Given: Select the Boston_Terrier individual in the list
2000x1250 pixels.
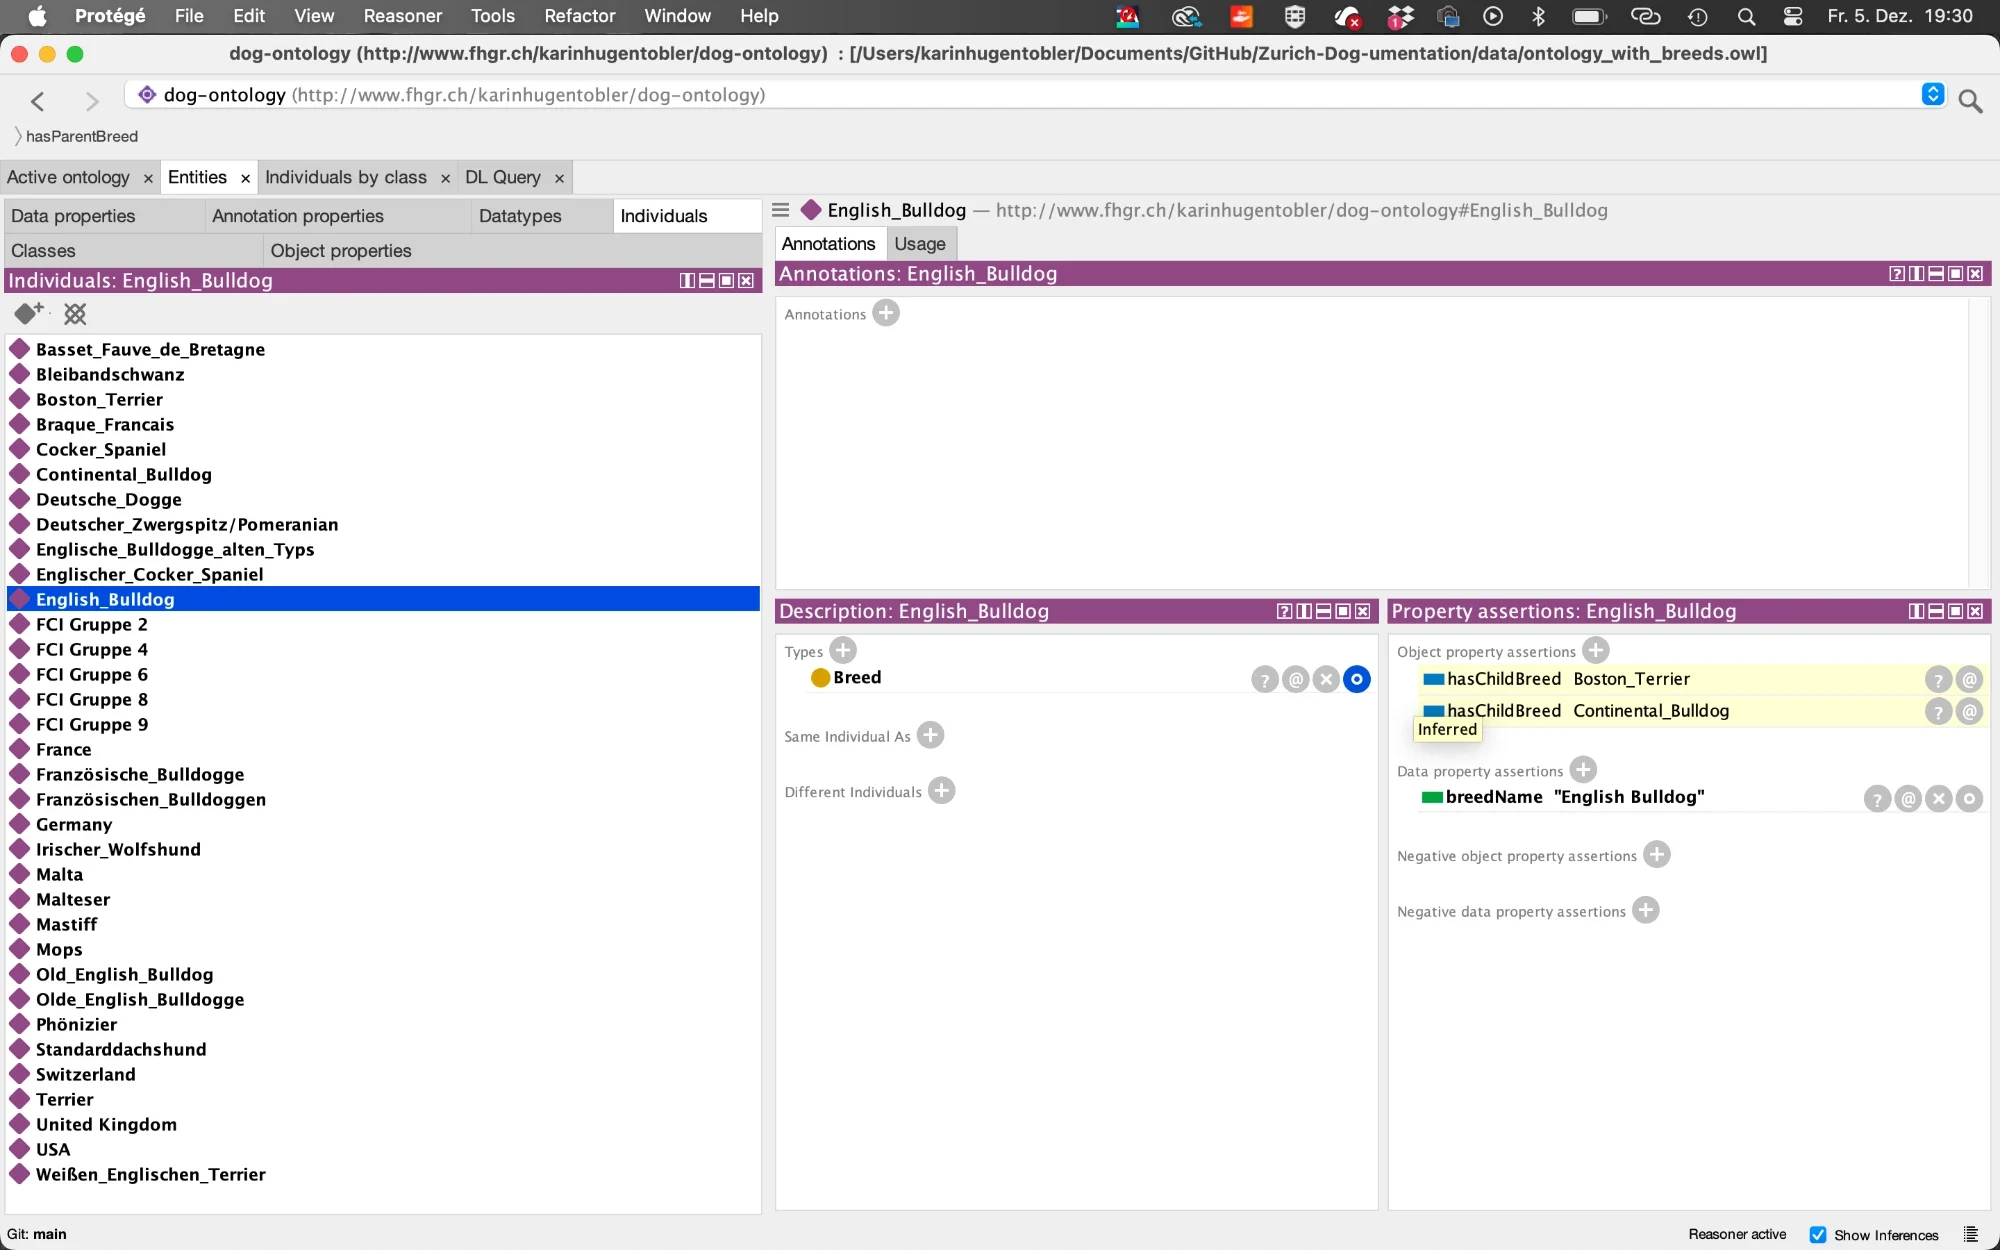Looking at the screenshot, I should [x=99, y=400].
